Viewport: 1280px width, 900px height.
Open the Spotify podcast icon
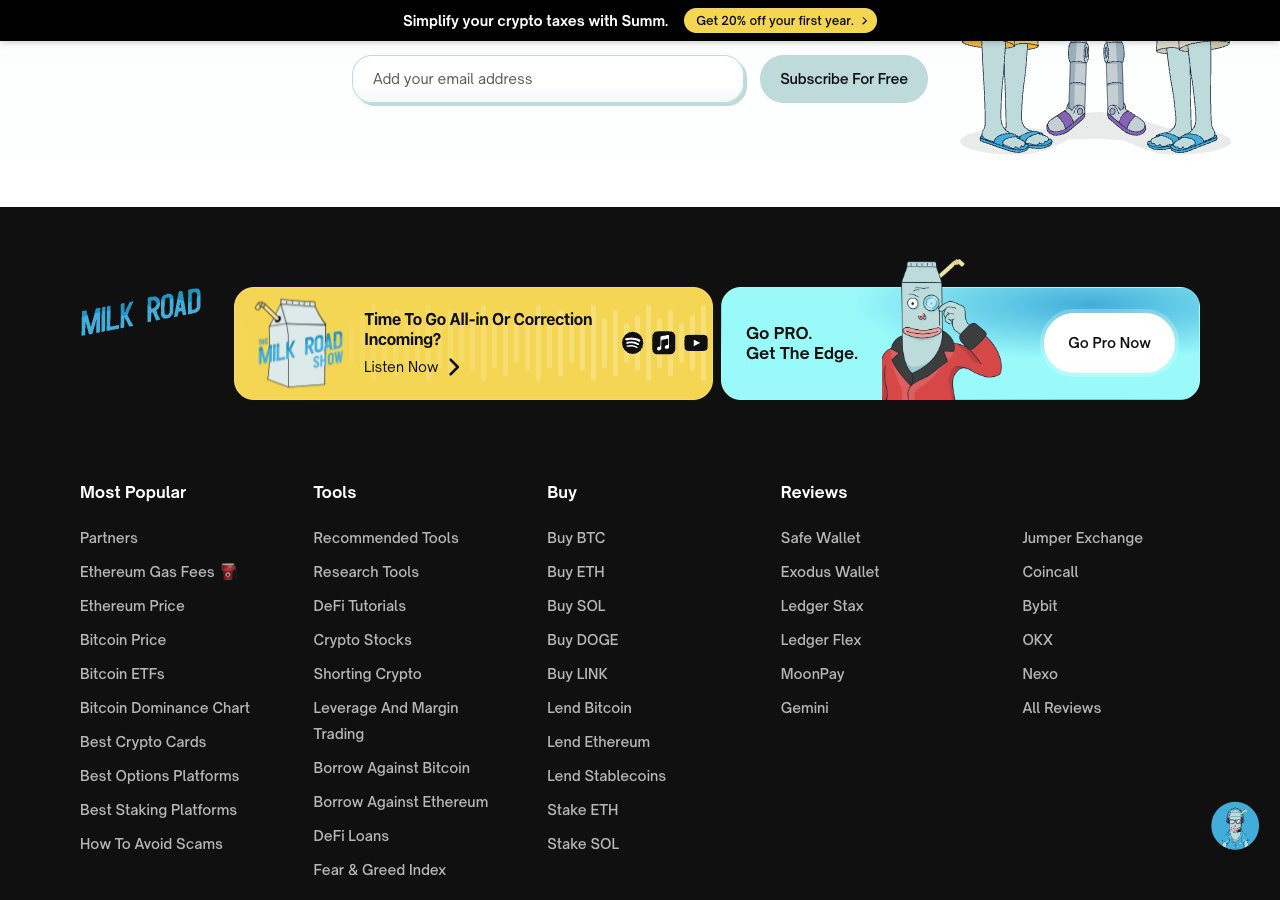pyautogui.click(x=632, y=343)
